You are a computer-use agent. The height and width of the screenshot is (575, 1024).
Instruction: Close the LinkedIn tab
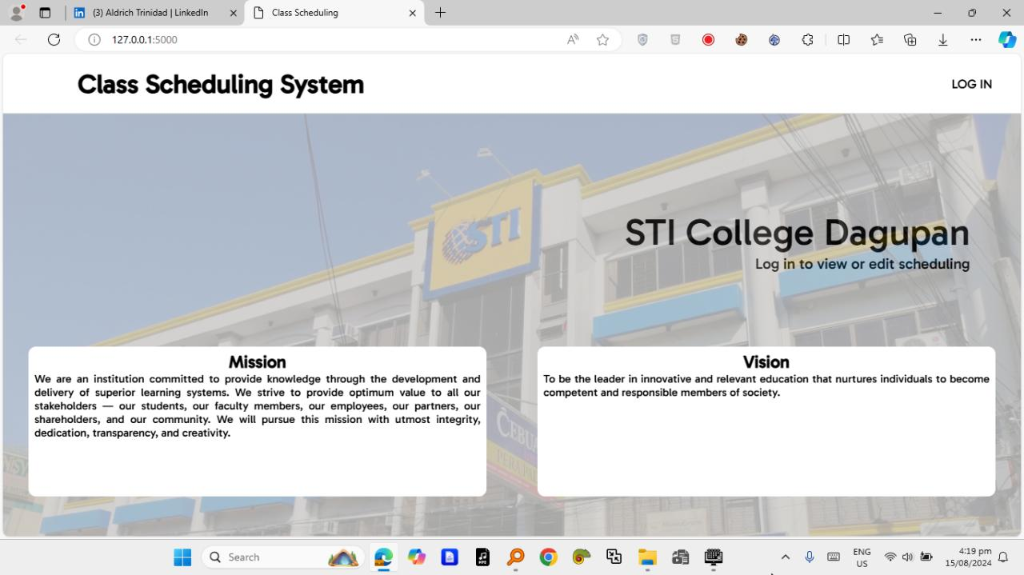(233, 12)
